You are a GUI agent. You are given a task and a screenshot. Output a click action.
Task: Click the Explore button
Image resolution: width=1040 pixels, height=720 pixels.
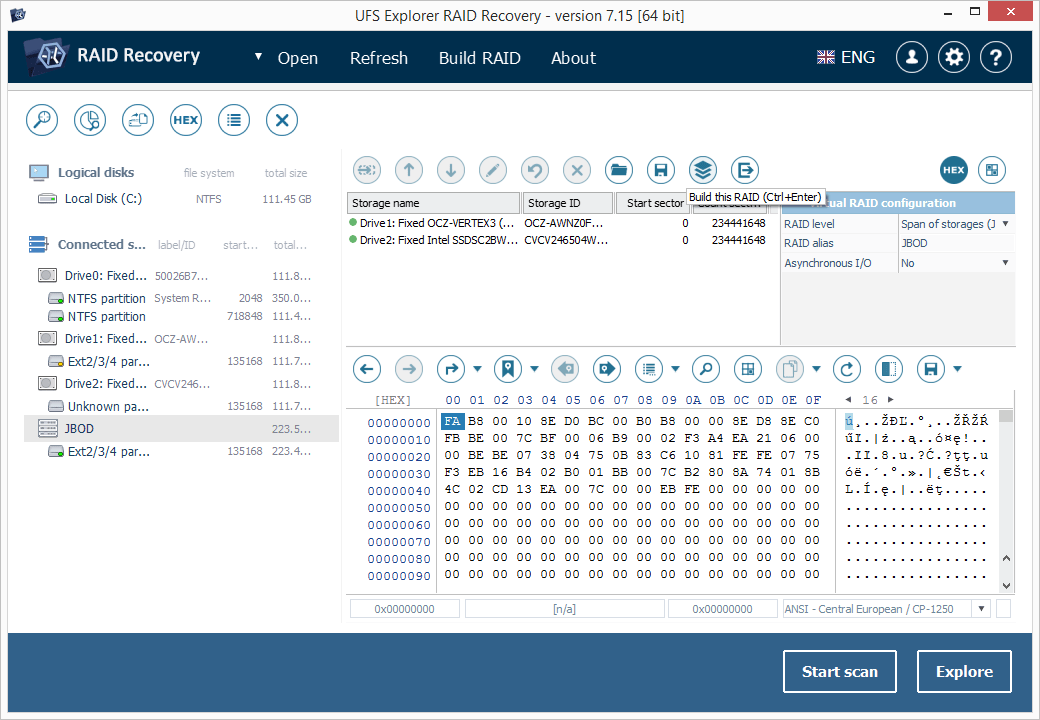pyautogui.click(x=964, y=672)
